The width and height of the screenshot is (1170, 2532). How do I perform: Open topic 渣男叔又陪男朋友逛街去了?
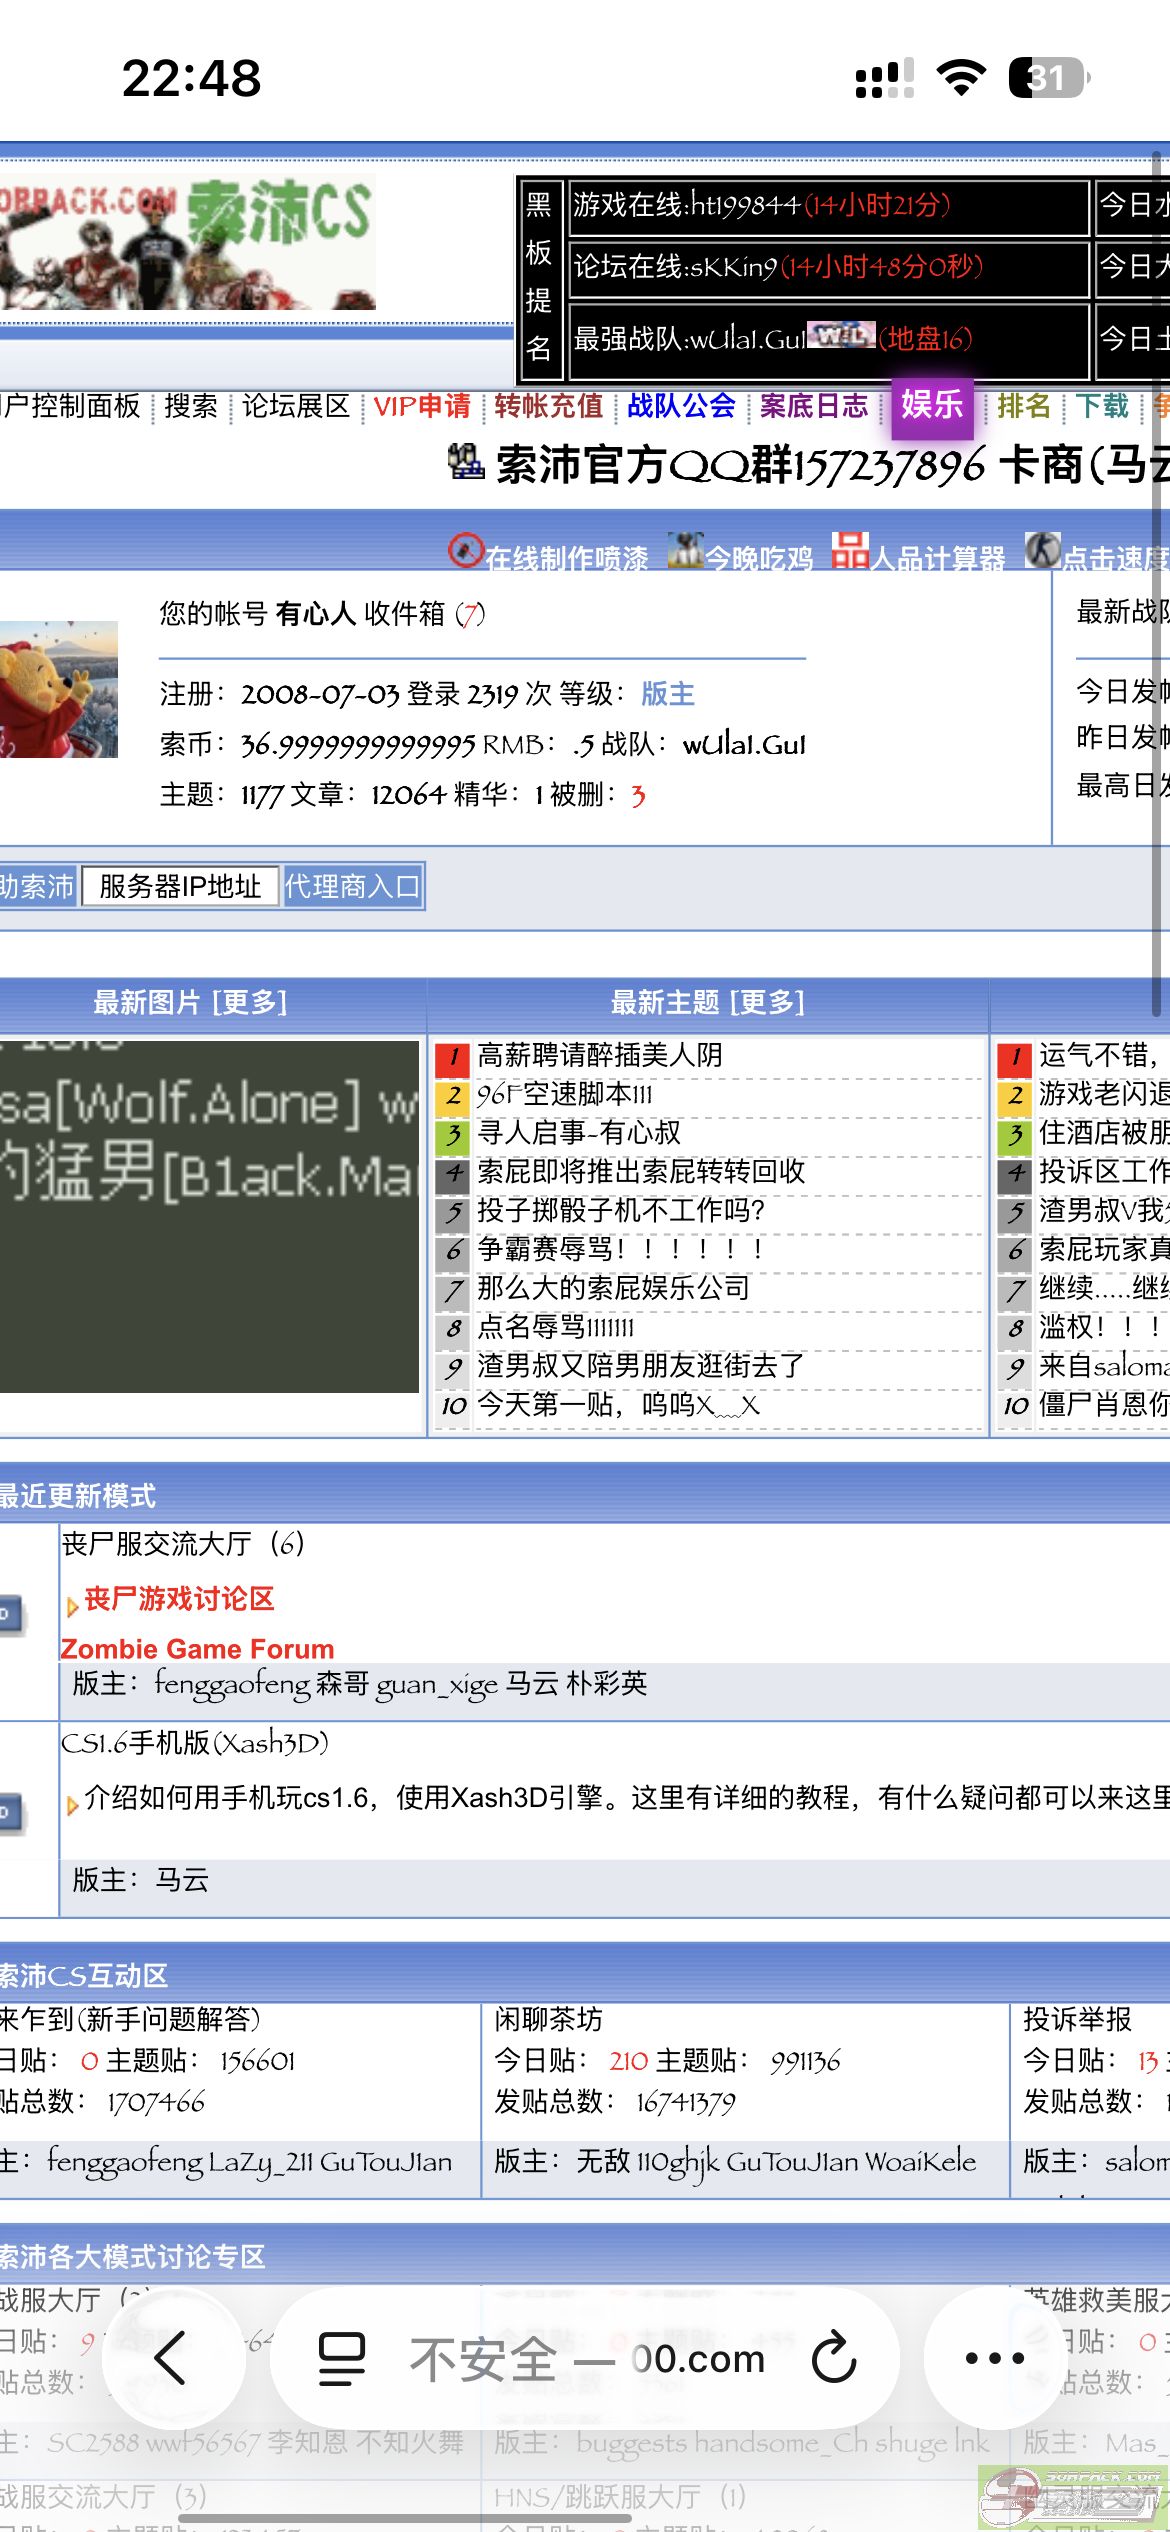(x=641, y=1366)
